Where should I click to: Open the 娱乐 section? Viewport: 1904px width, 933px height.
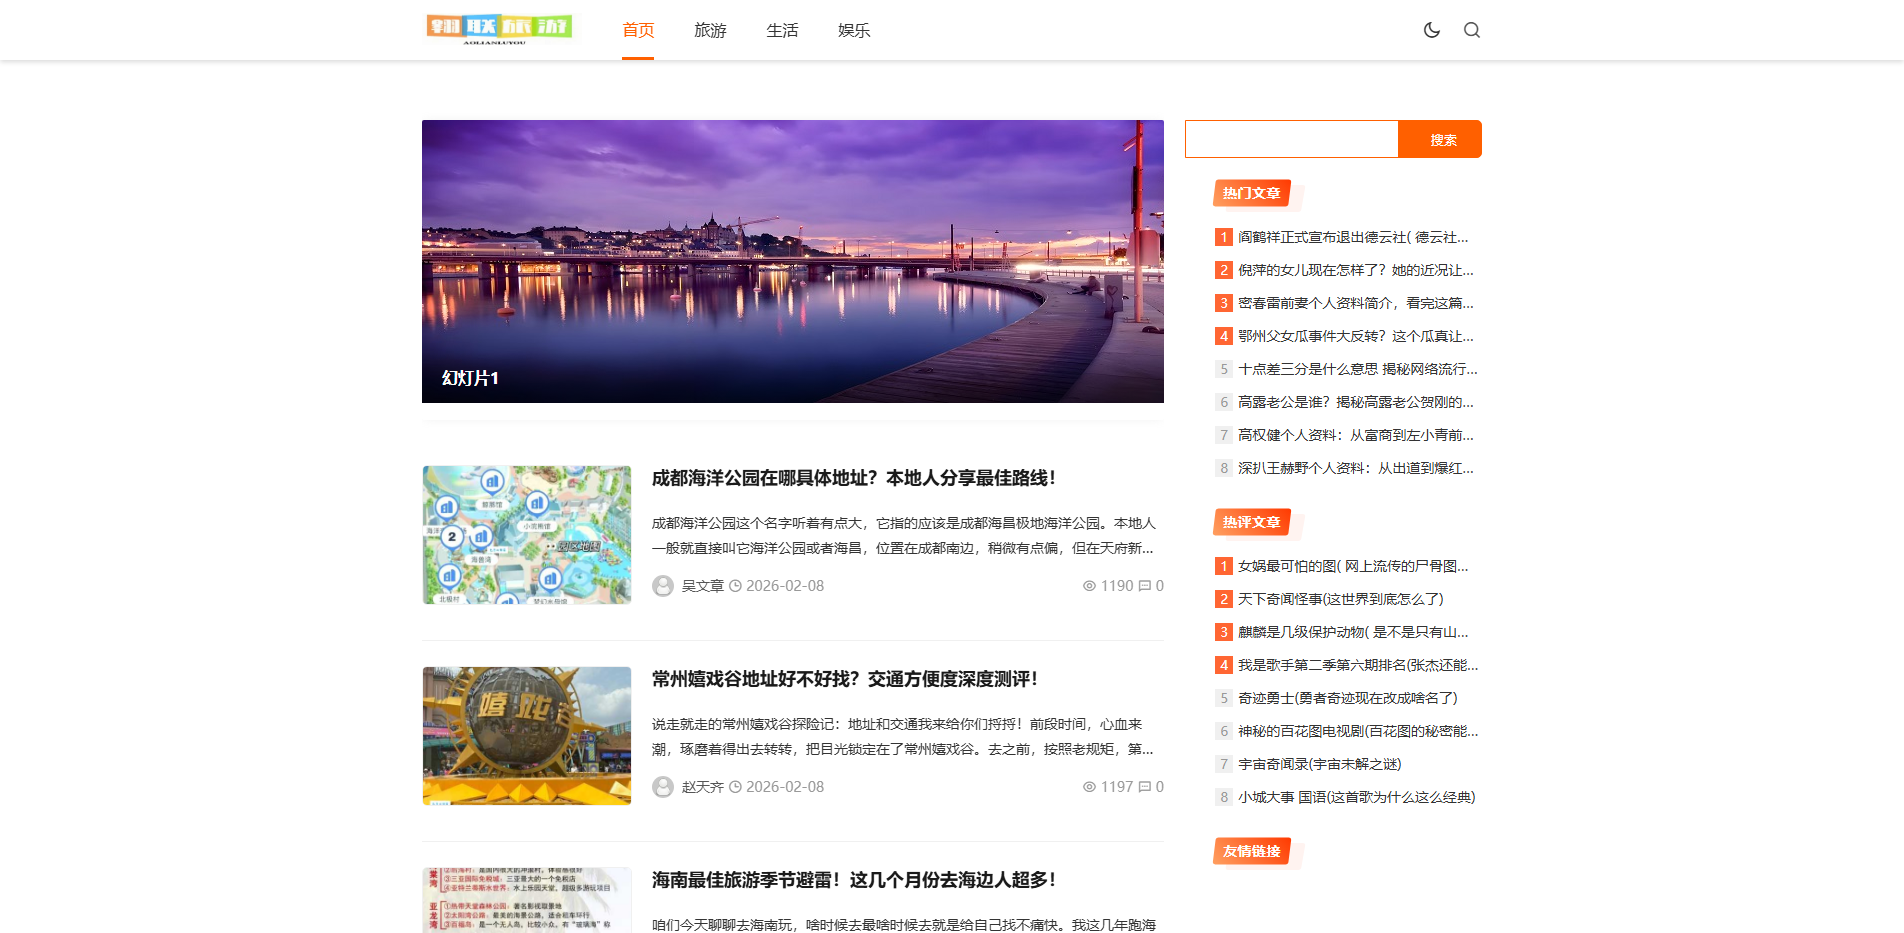tap(853, 30)
